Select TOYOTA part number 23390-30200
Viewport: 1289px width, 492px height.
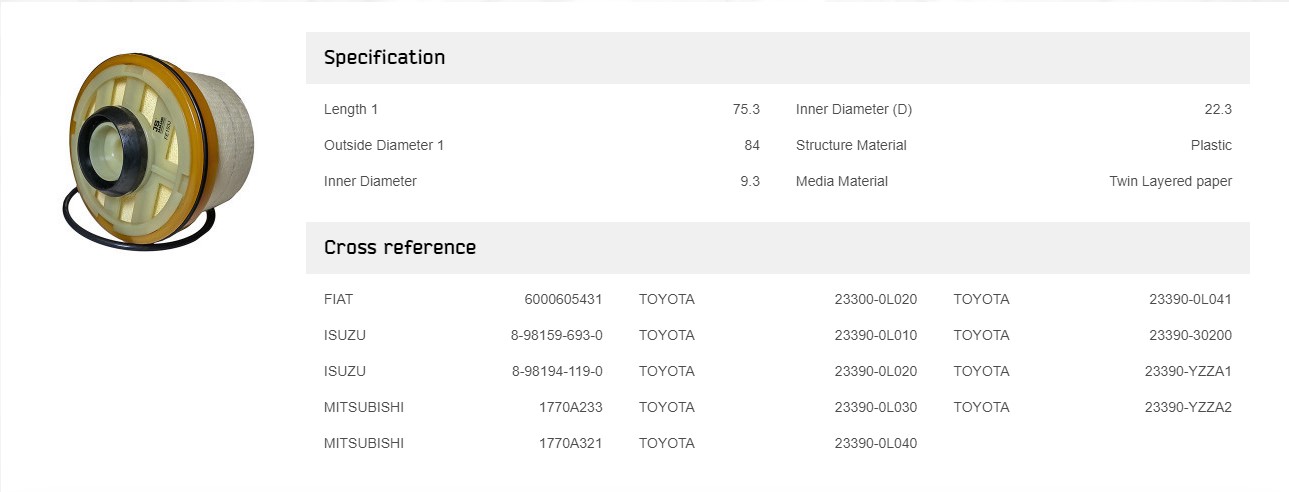[x=1191, y=335]
